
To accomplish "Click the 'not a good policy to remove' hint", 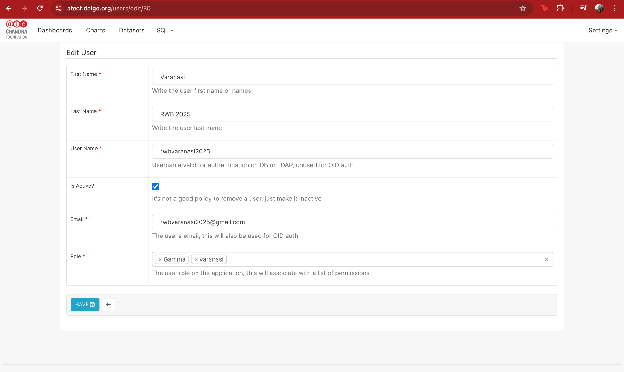I will click(x=237, y=198).
